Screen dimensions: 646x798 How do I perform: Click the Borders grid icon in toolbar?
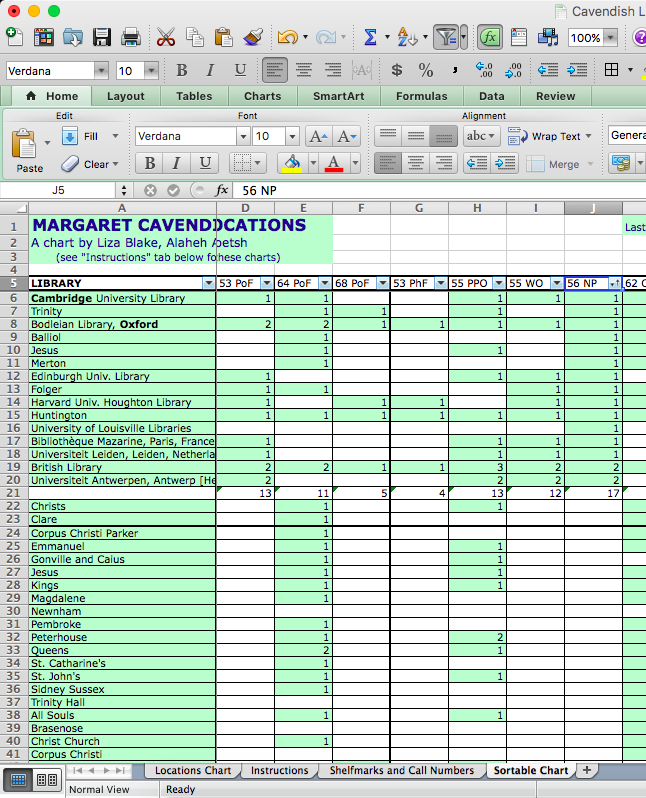pyautogui.click(x=611, y=70)
